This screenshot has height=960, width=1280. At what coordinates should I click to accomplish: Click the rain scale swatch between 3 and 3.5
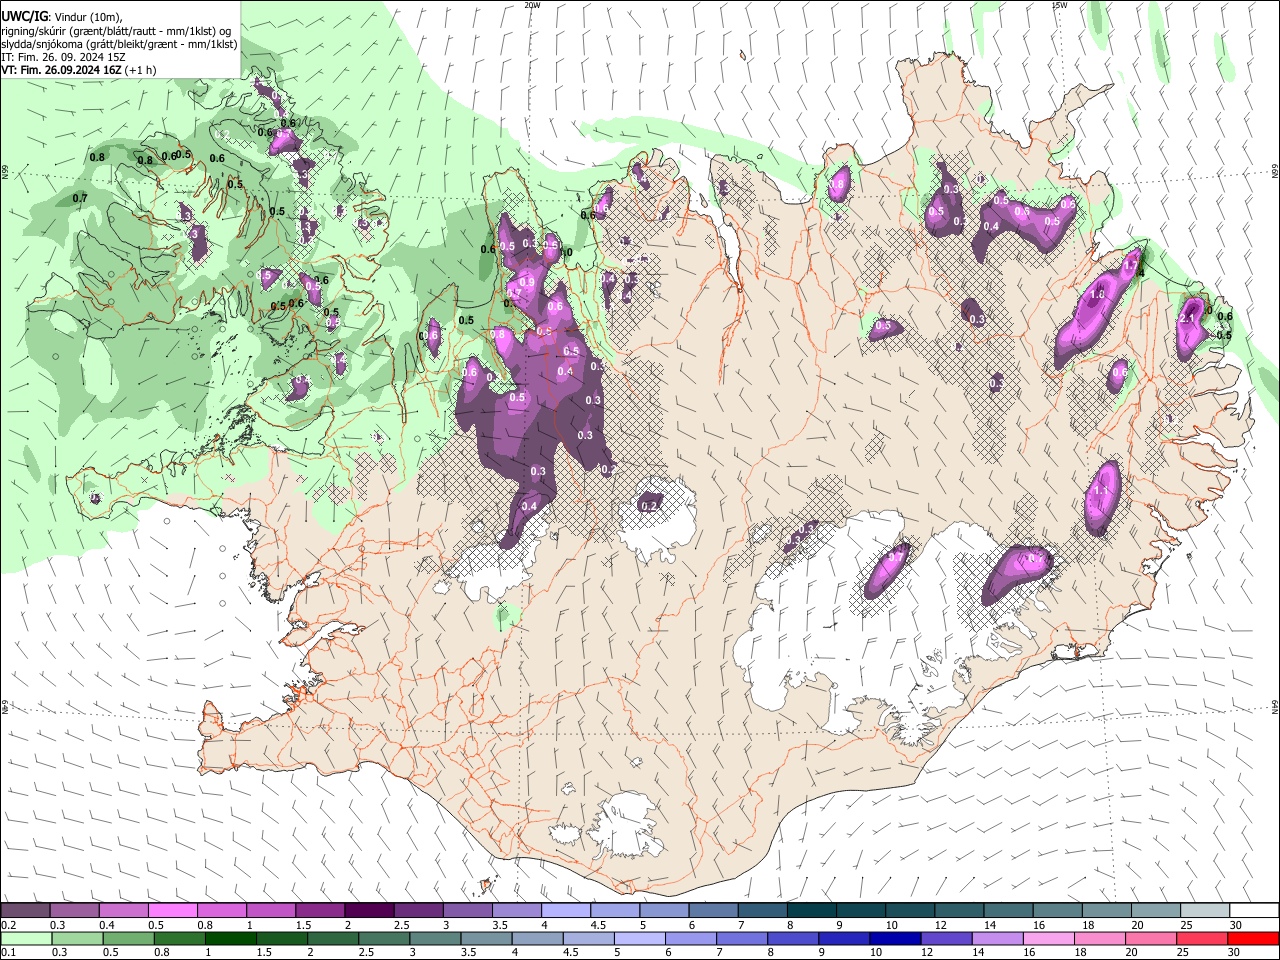click(435, 938)
